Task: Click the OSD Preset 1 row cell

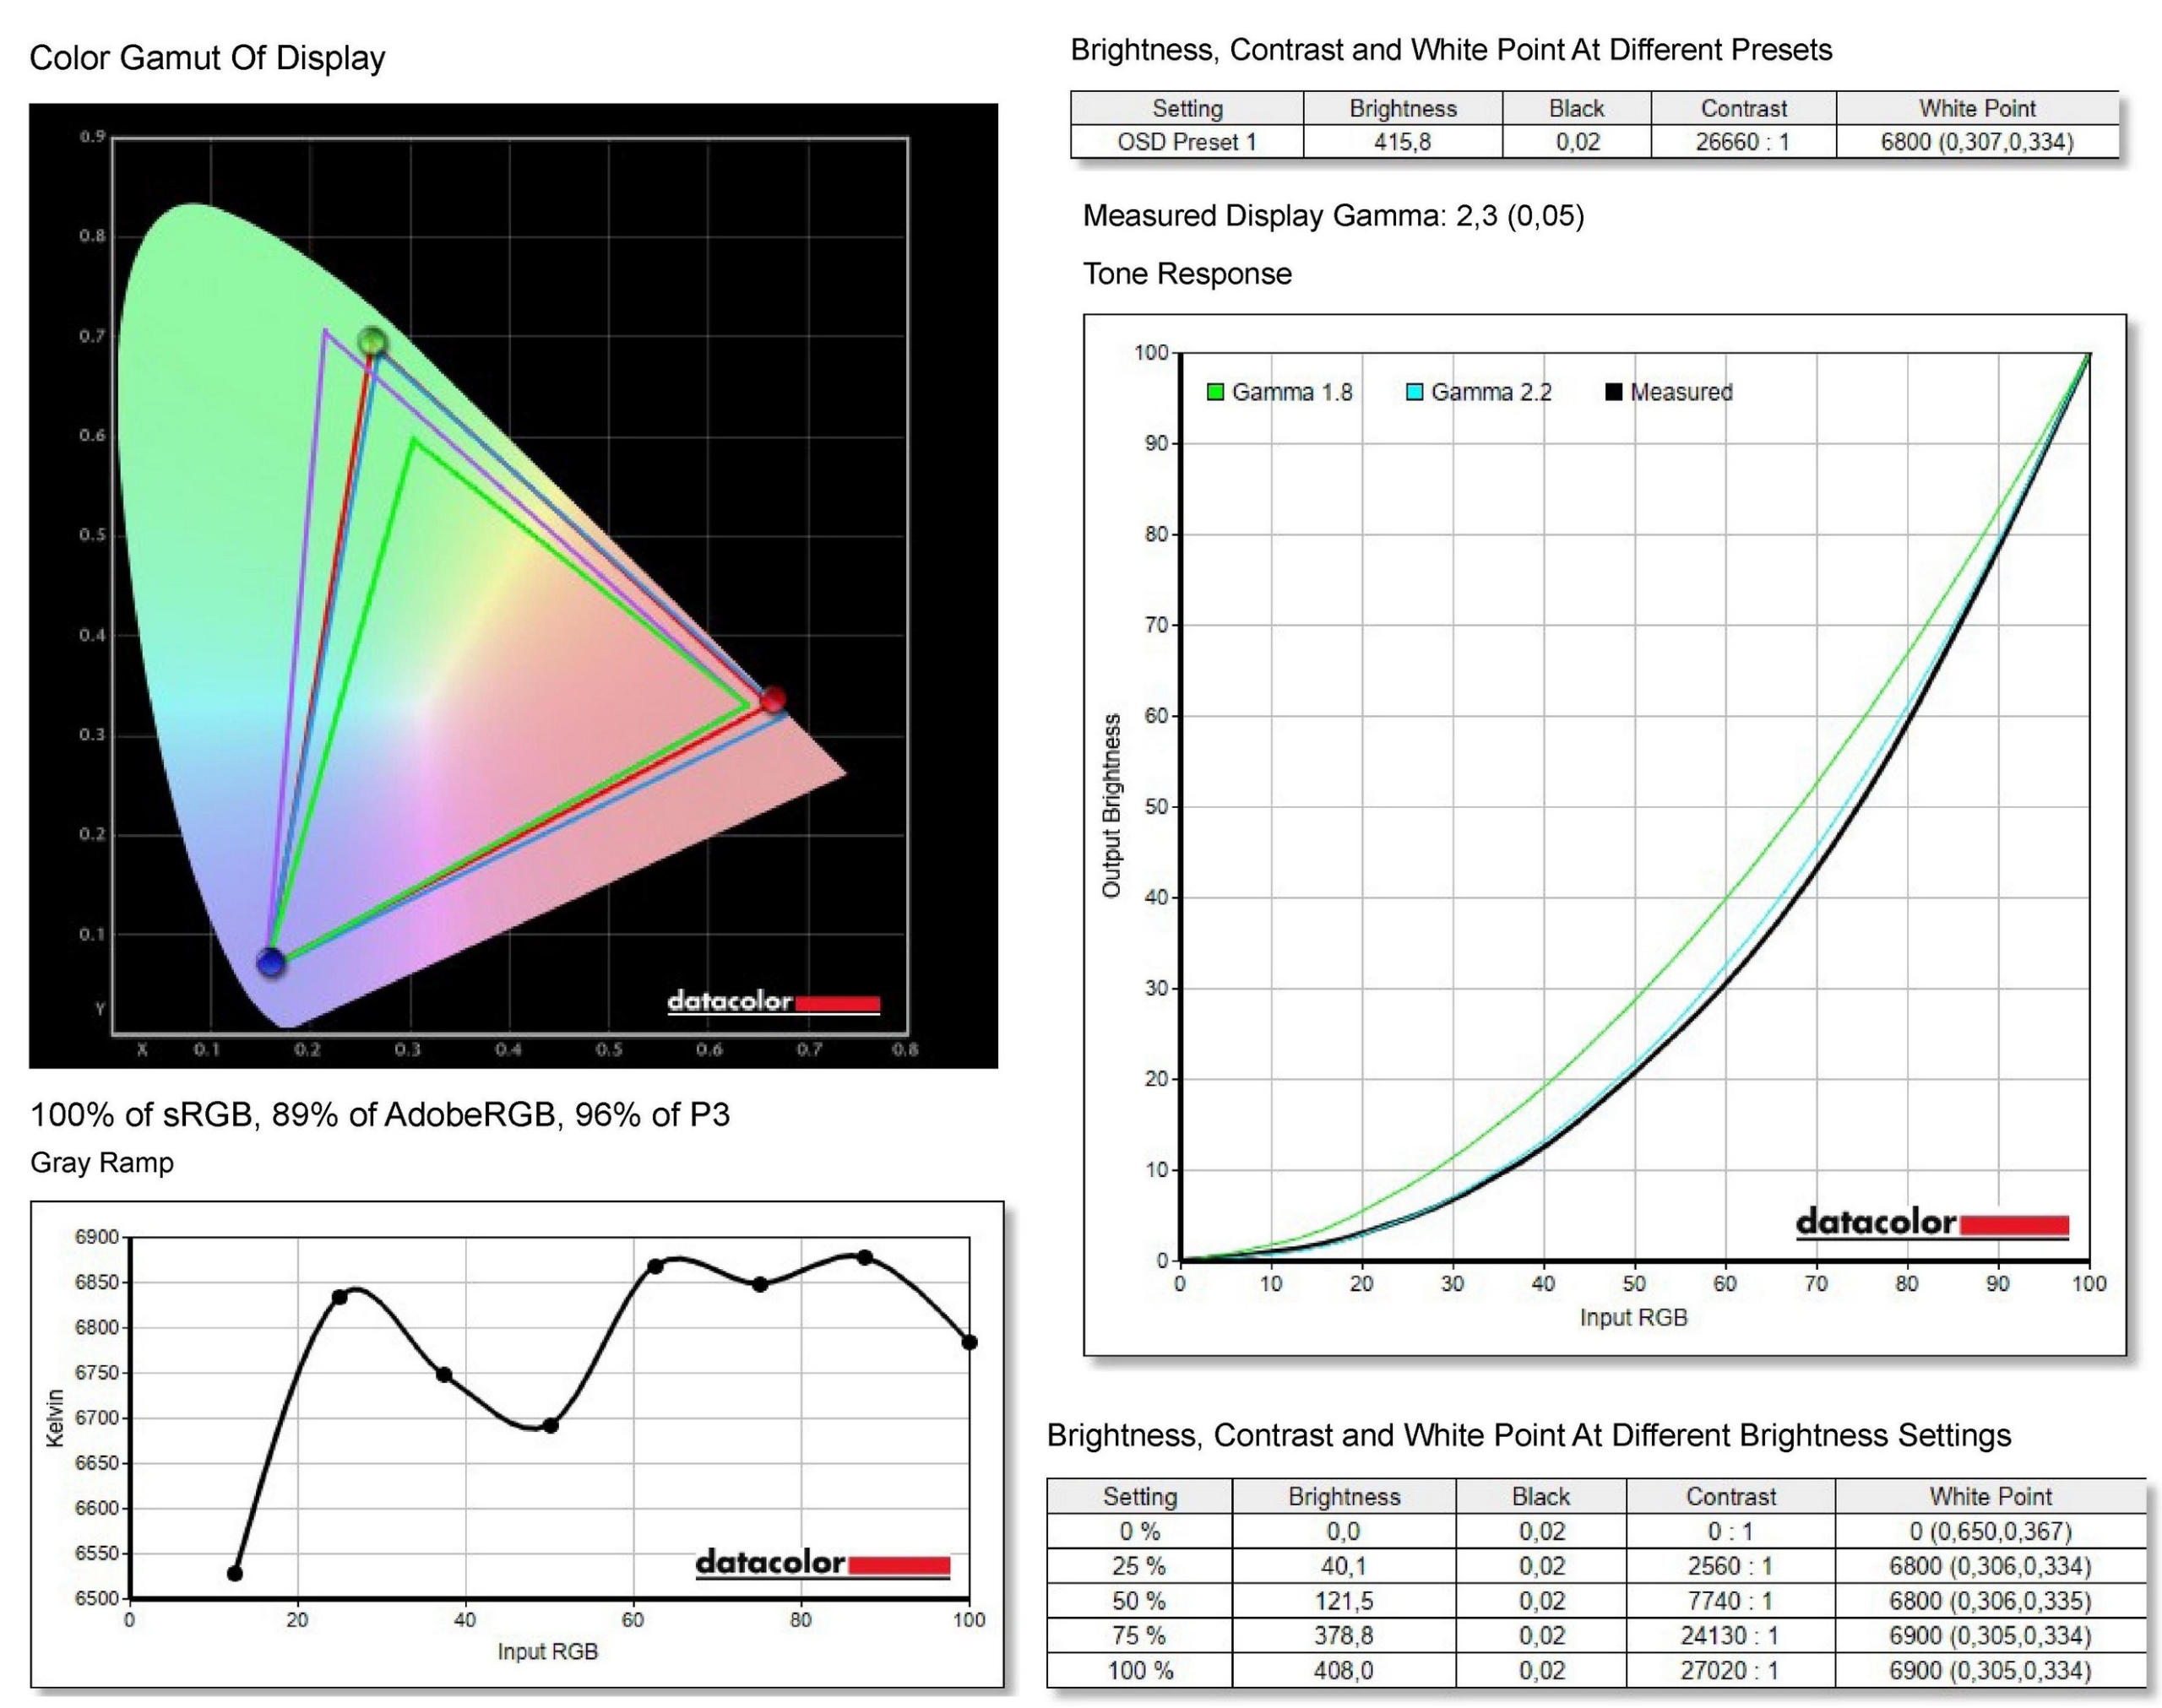Action: pos(1186,142)
